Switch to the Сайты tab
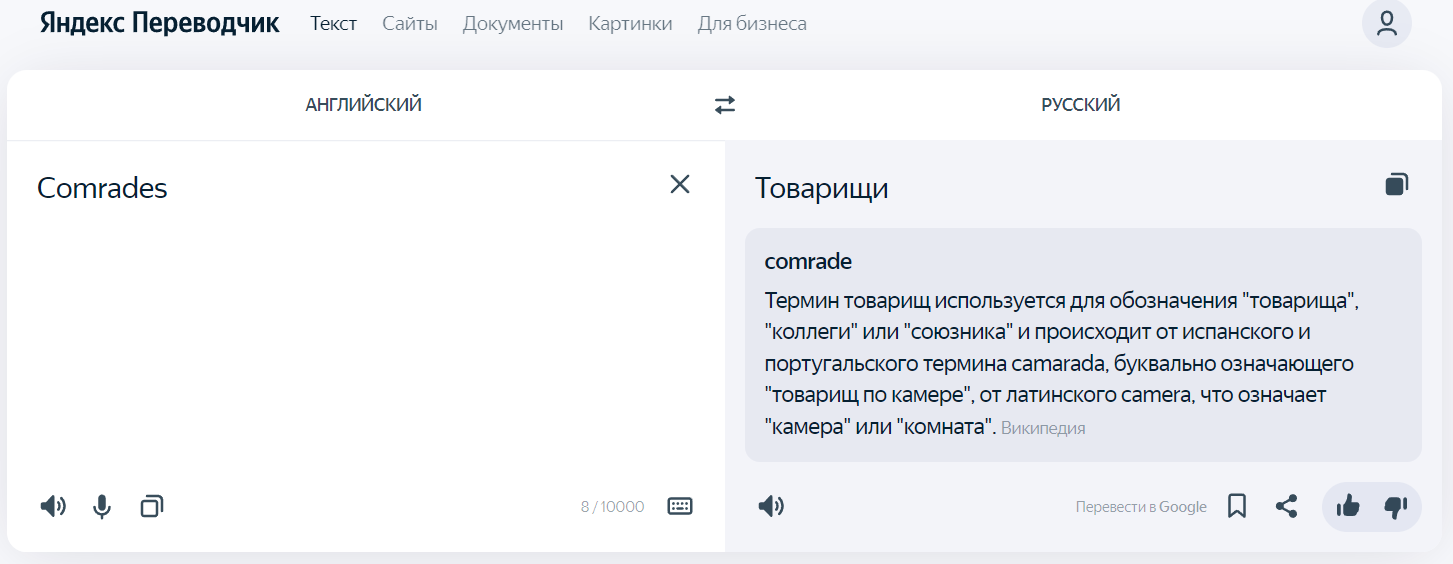Viewport: 1453px width, 564px height. (x=410, y=23)
